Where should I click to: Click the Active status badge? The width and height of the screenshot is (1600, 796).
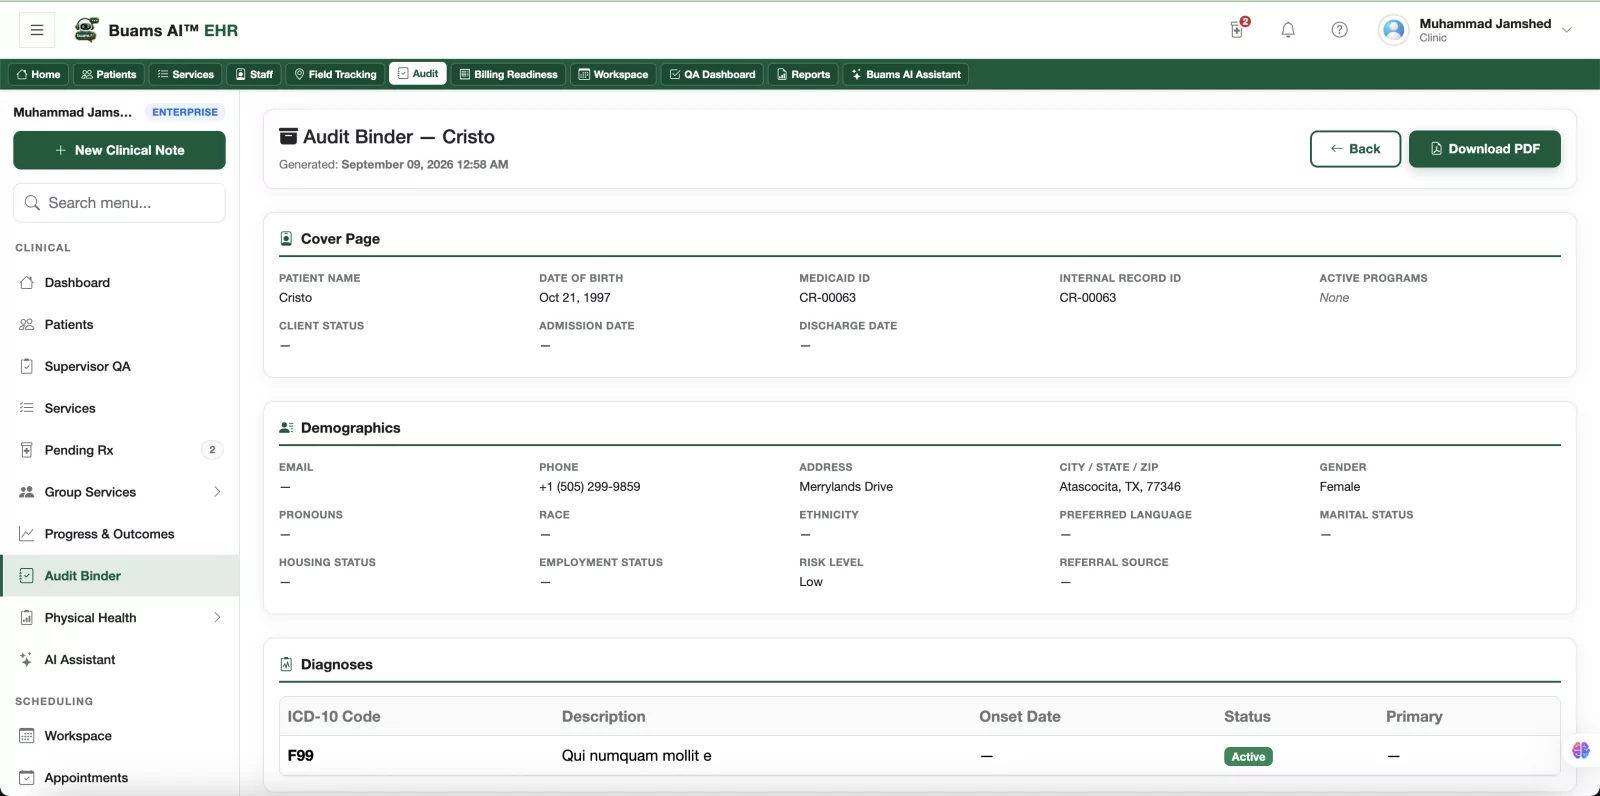[x=1248, y=757]
